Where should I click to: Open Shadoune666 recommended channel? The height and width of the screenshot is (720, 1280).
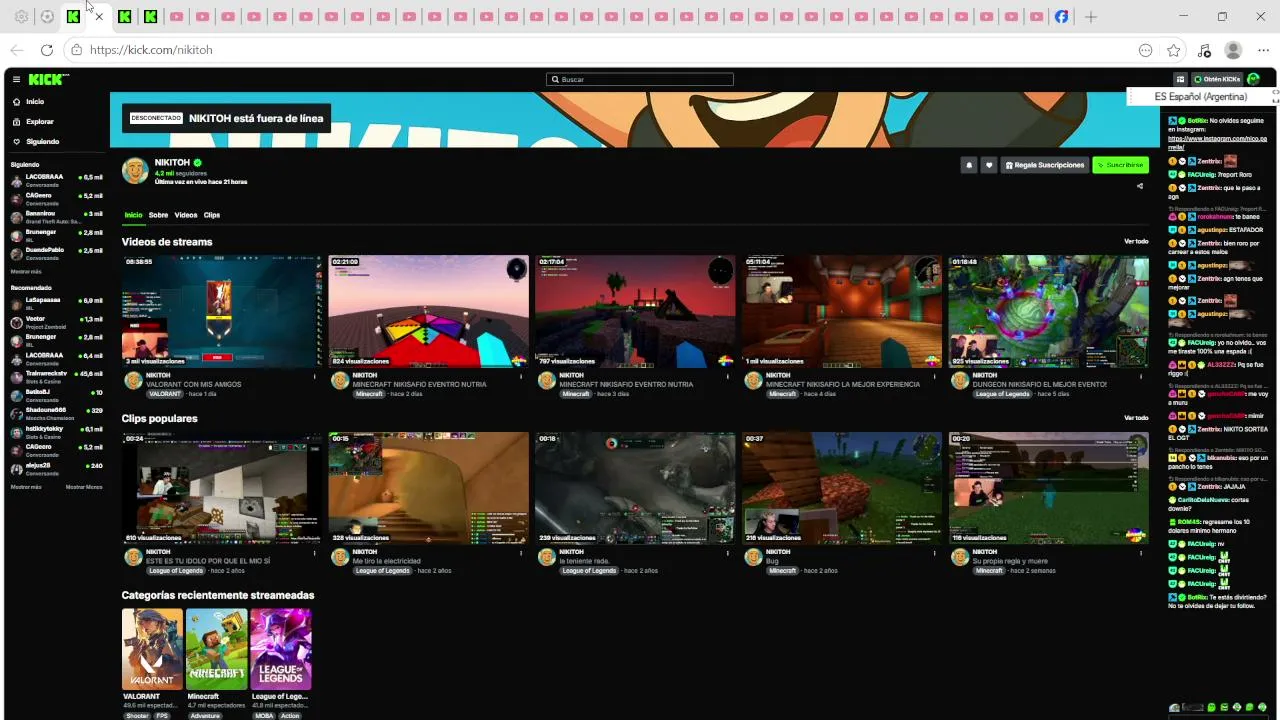(x=56, y=413)
